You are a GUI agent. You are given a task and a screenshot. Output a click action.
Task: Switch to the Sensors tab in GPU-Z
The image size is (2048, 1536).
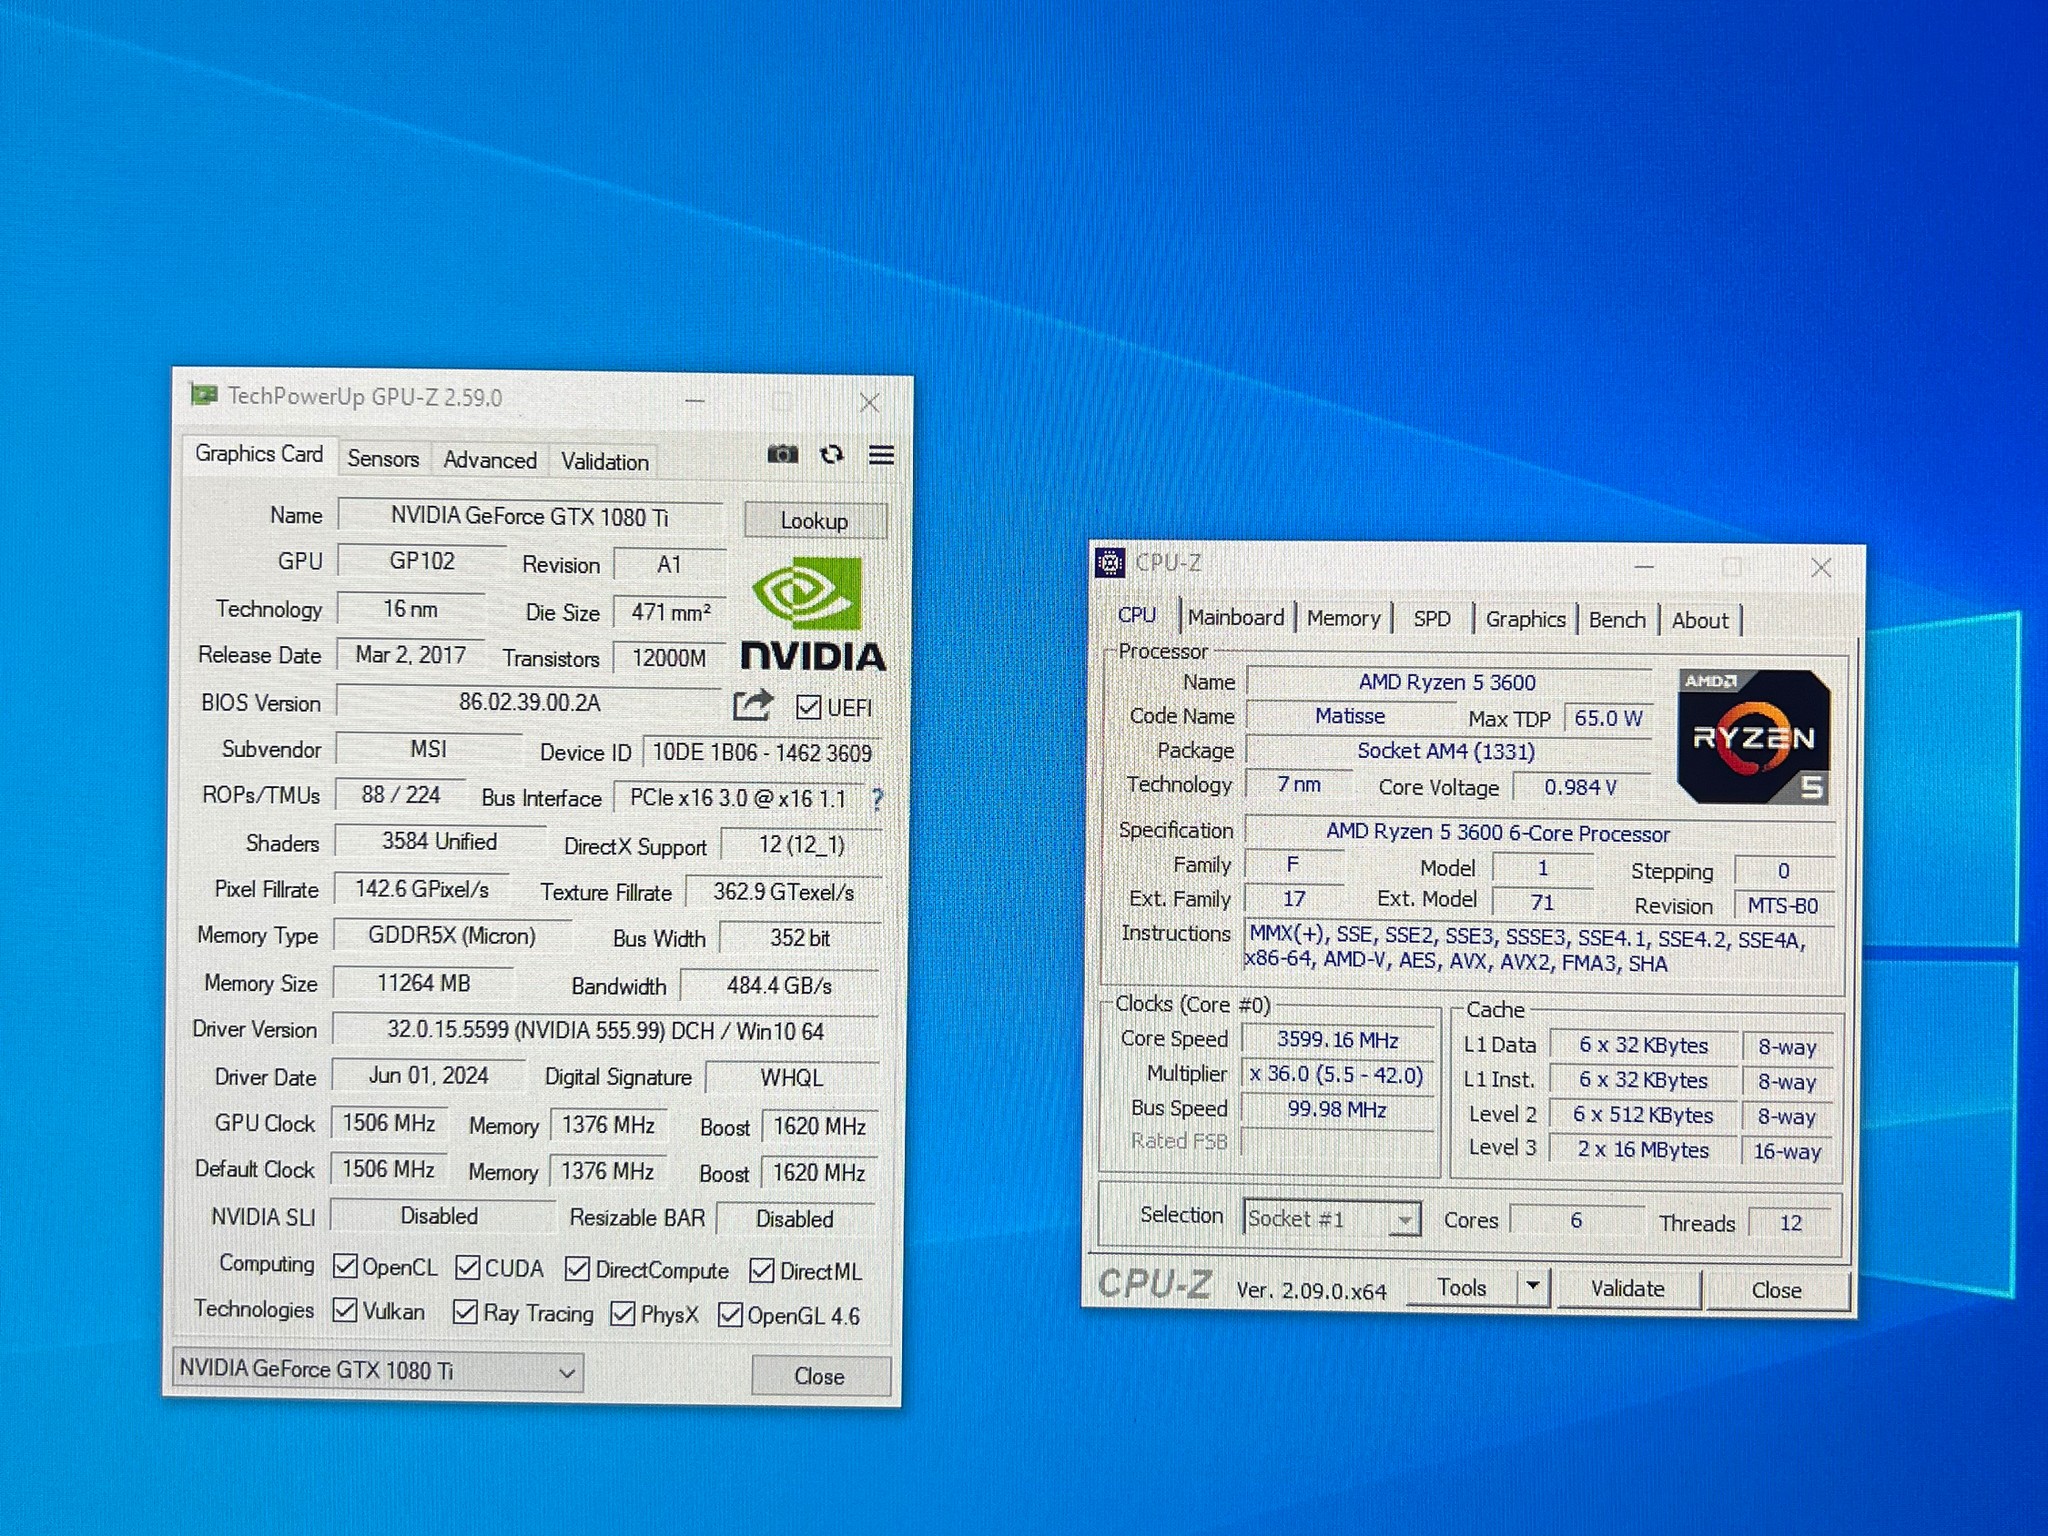pyautogui.click(x=383, y=459)
